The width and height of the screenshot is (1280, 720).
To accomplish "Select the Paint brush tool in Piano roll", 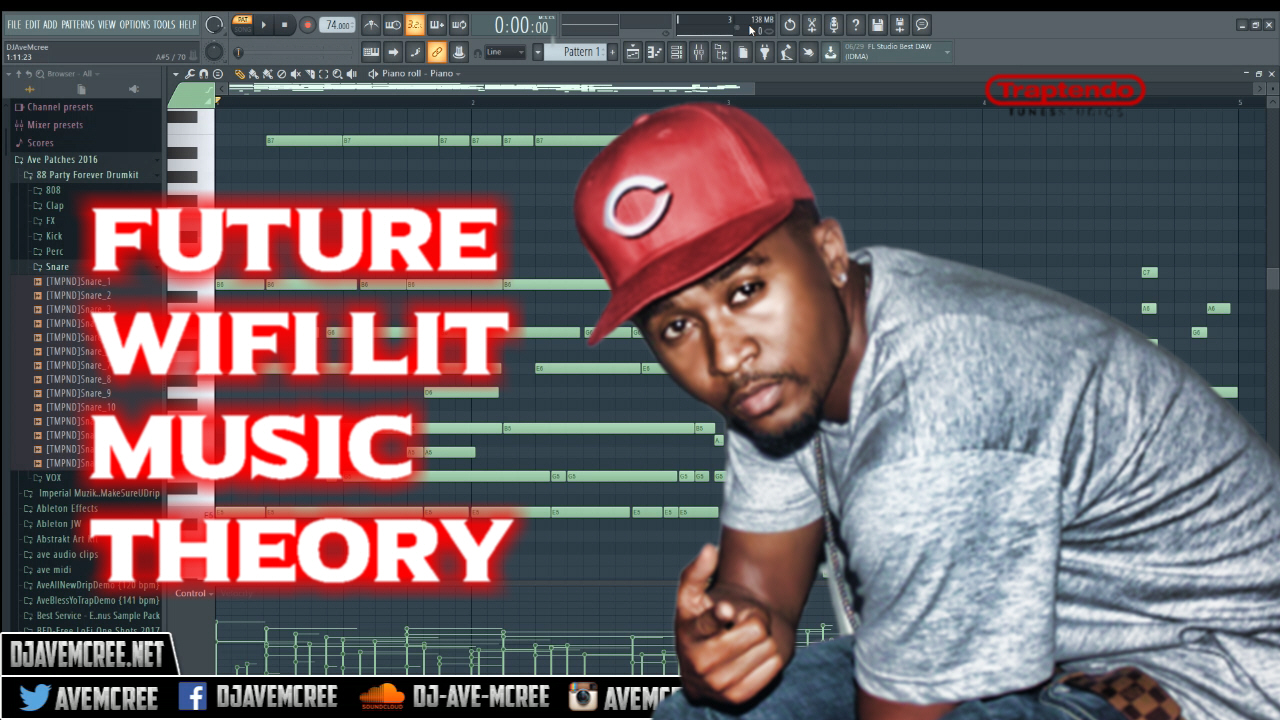I will (x=254, y=73).
